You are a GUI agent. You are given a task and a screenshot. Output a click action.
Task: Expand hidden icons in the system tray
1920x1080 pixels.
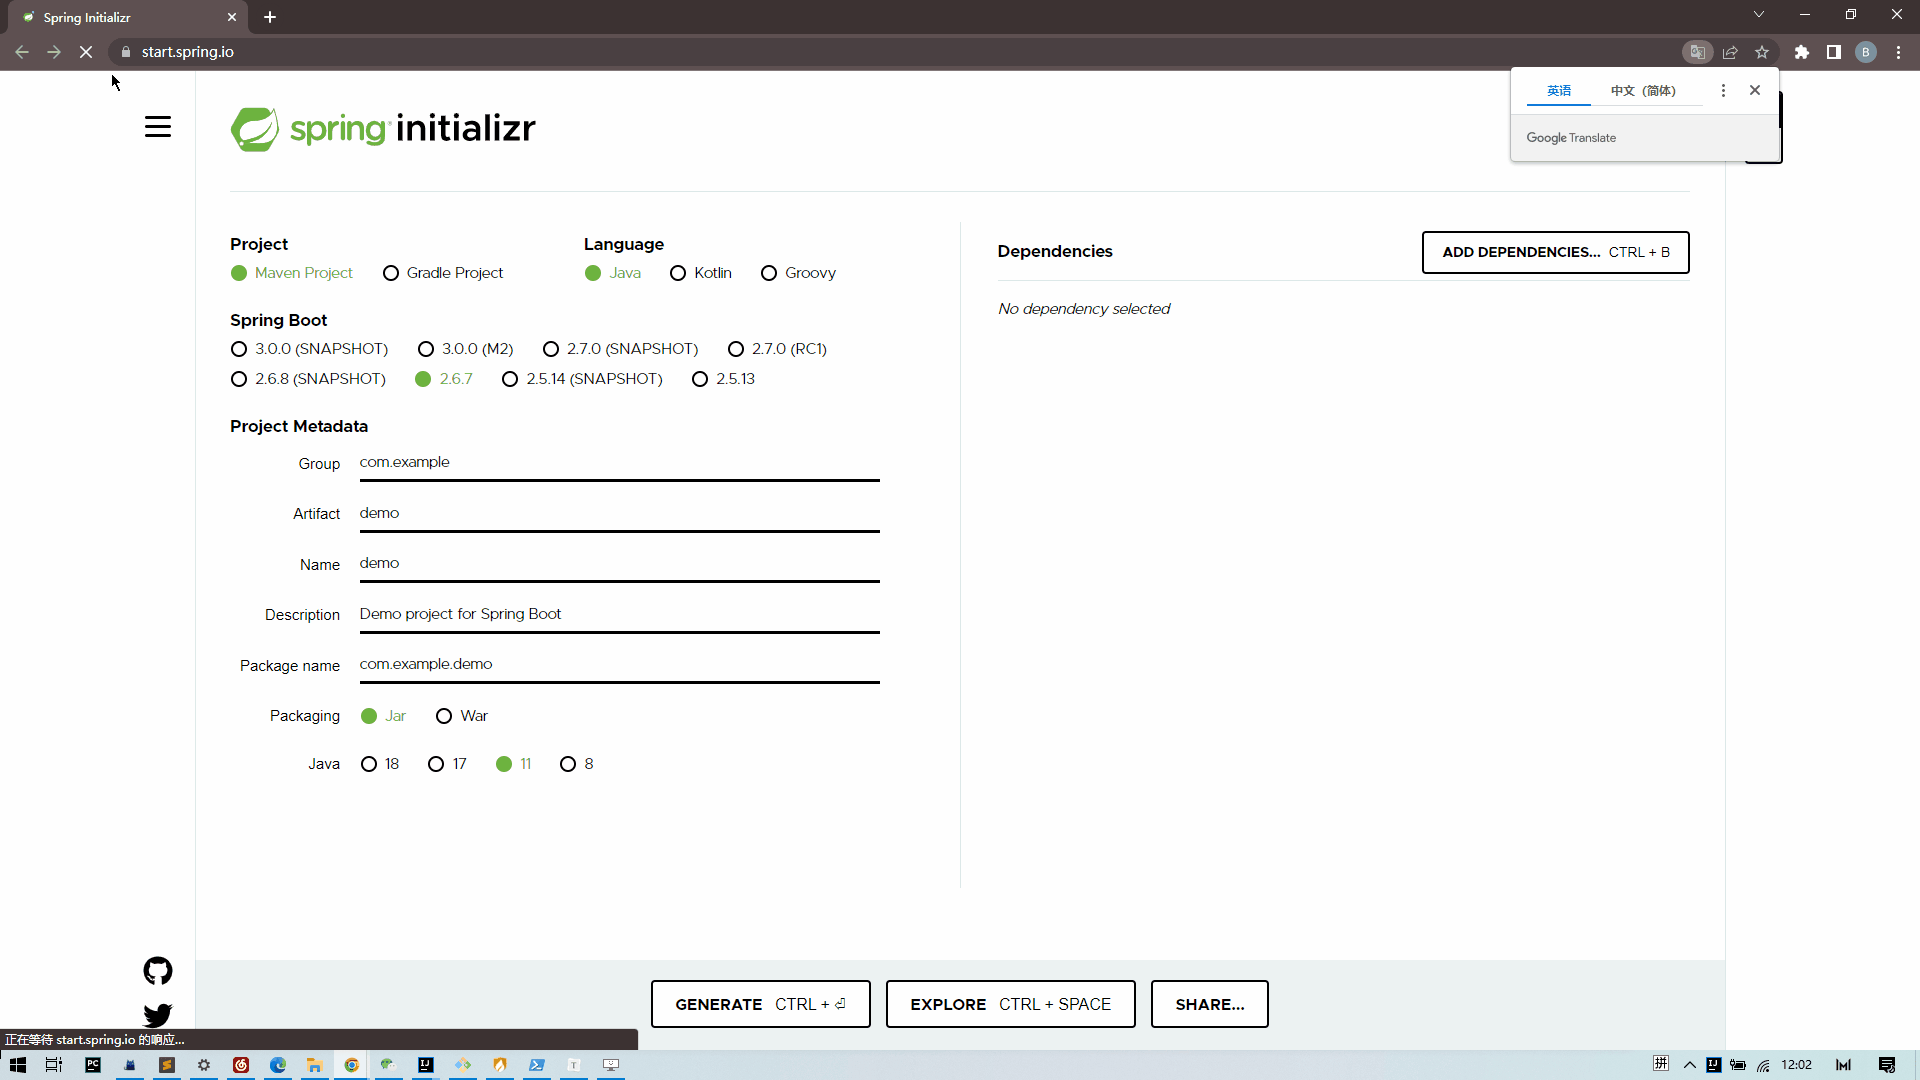[1689, 1066]
